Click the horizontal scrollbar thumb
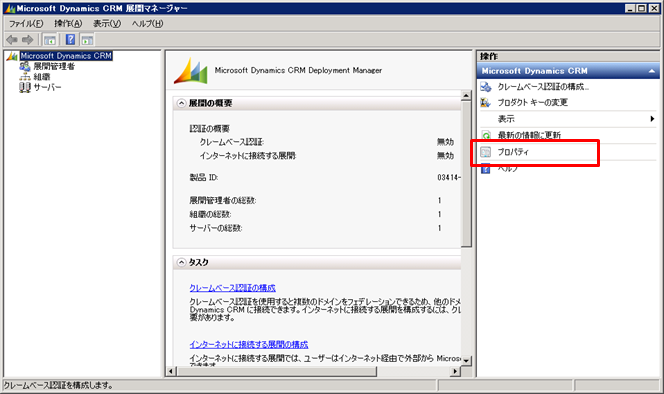 276,372
